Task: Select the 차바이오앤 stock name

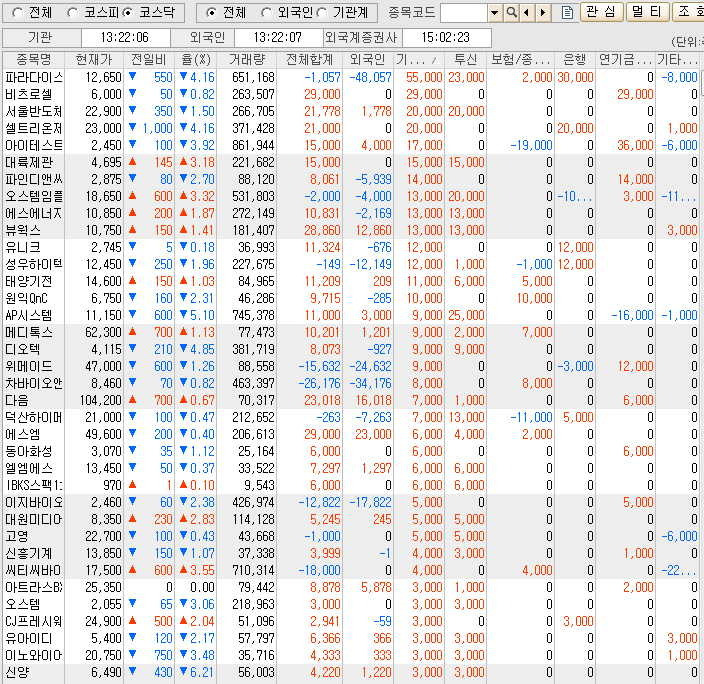Action: (x=34, y=384)
